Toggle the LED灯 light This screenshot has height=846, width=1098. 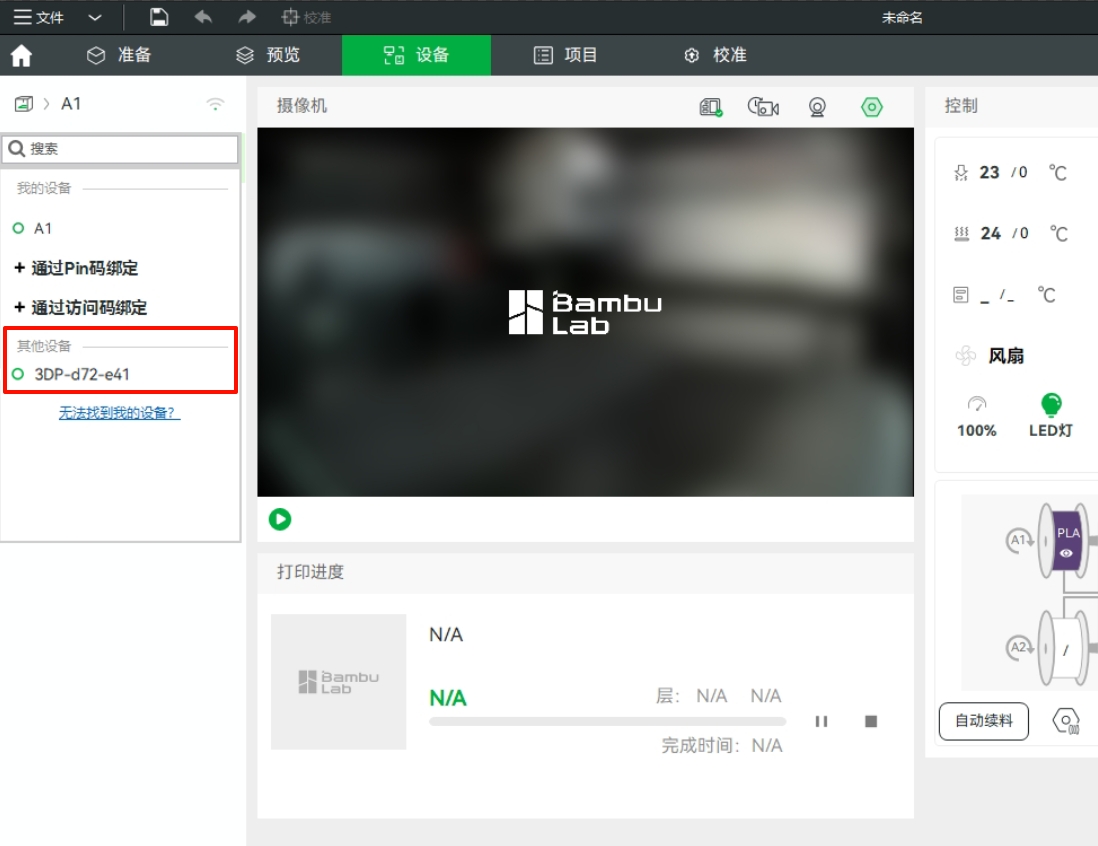click(x=1051, y=416)
